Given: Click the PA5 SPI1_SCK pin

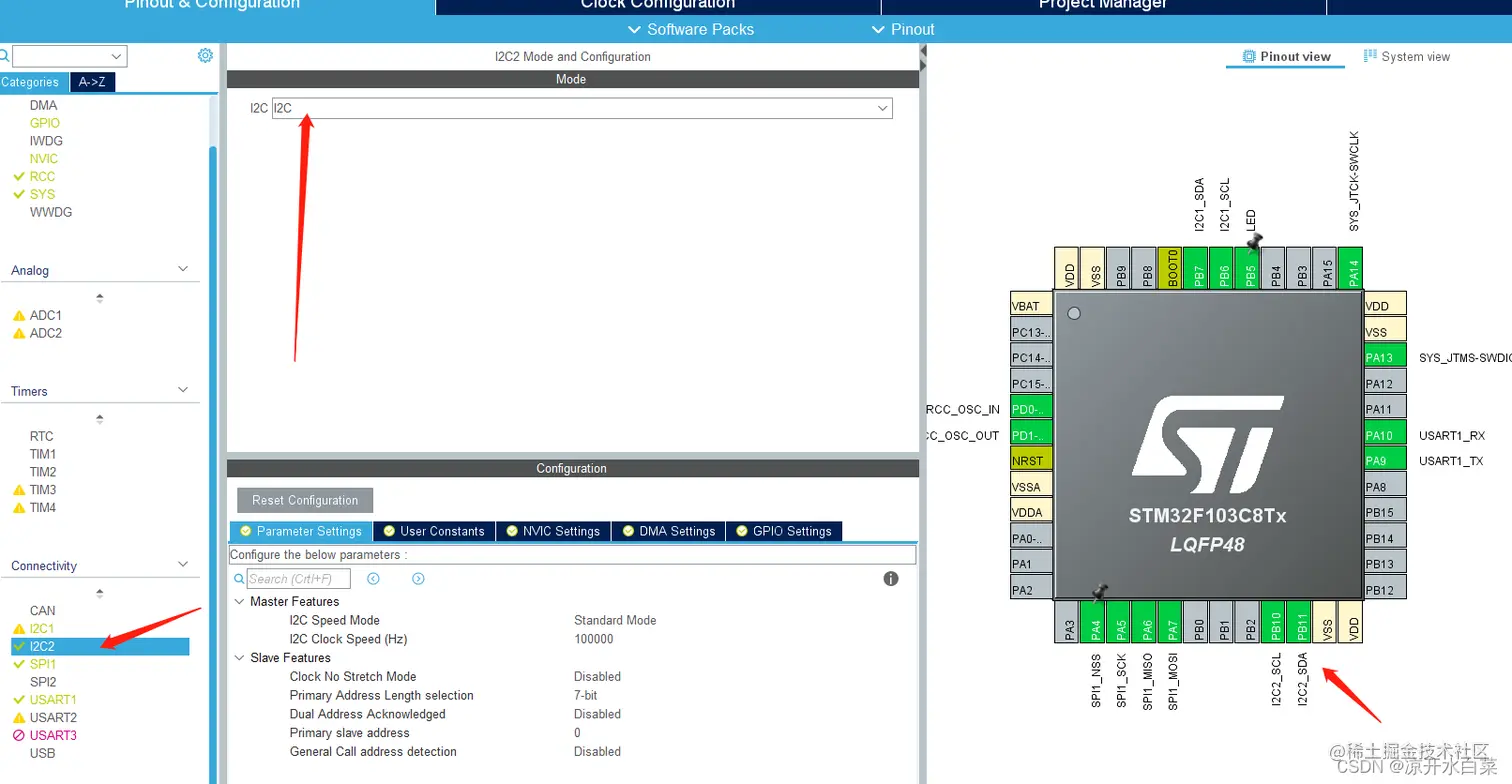Looking at the screenshot, I should (x=1118, y=622).
